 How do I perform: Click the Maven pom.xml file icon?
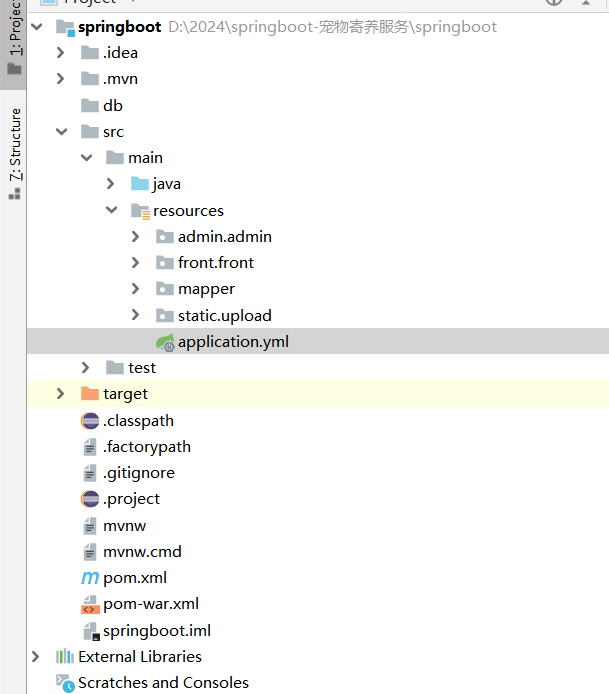pos(90,578)
